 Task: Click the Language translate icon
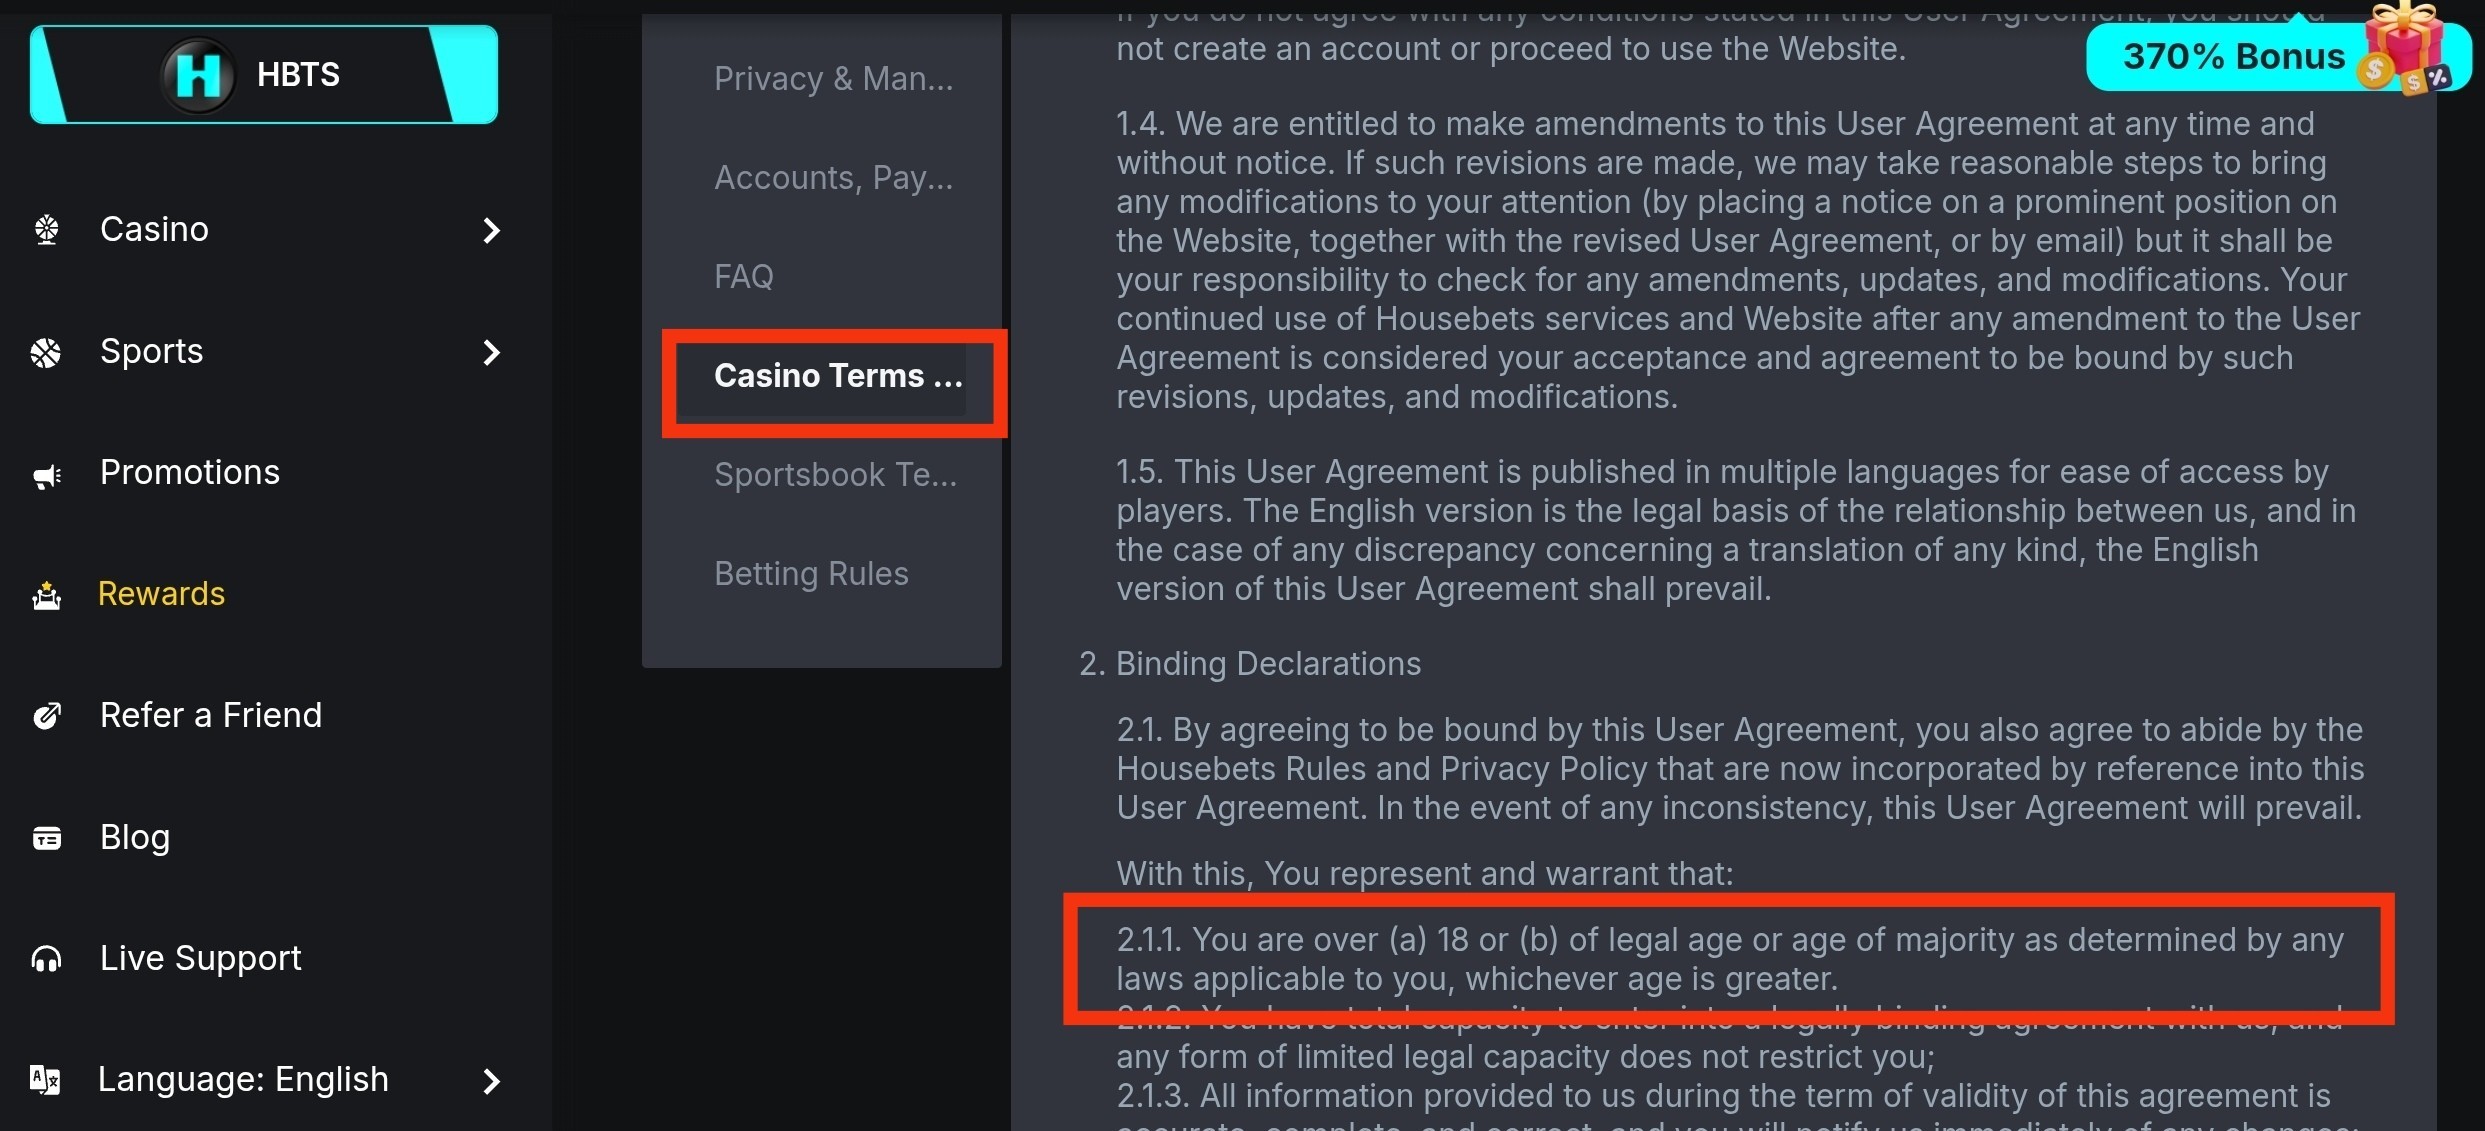coord(45,1080)
